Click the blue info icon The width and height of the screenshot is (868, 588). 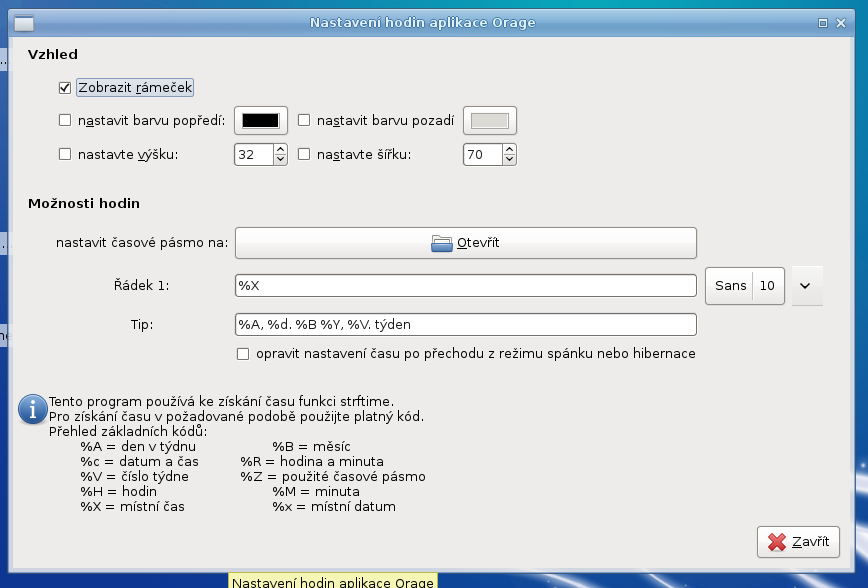tap(33, 408)
